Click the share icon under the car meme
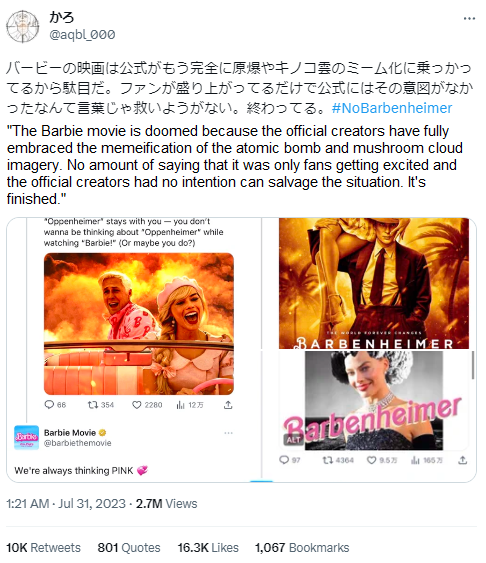The image size is (486, 563). 228,405
